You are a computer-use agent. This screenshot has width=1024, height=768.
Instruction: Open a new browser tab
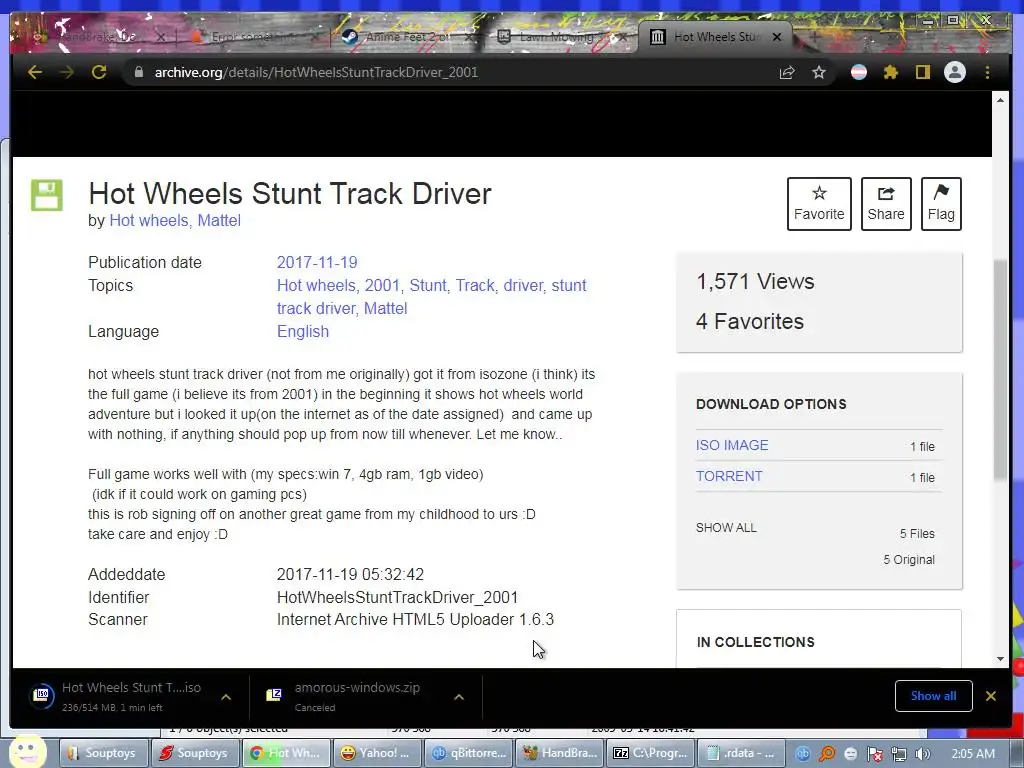[814, 37]
